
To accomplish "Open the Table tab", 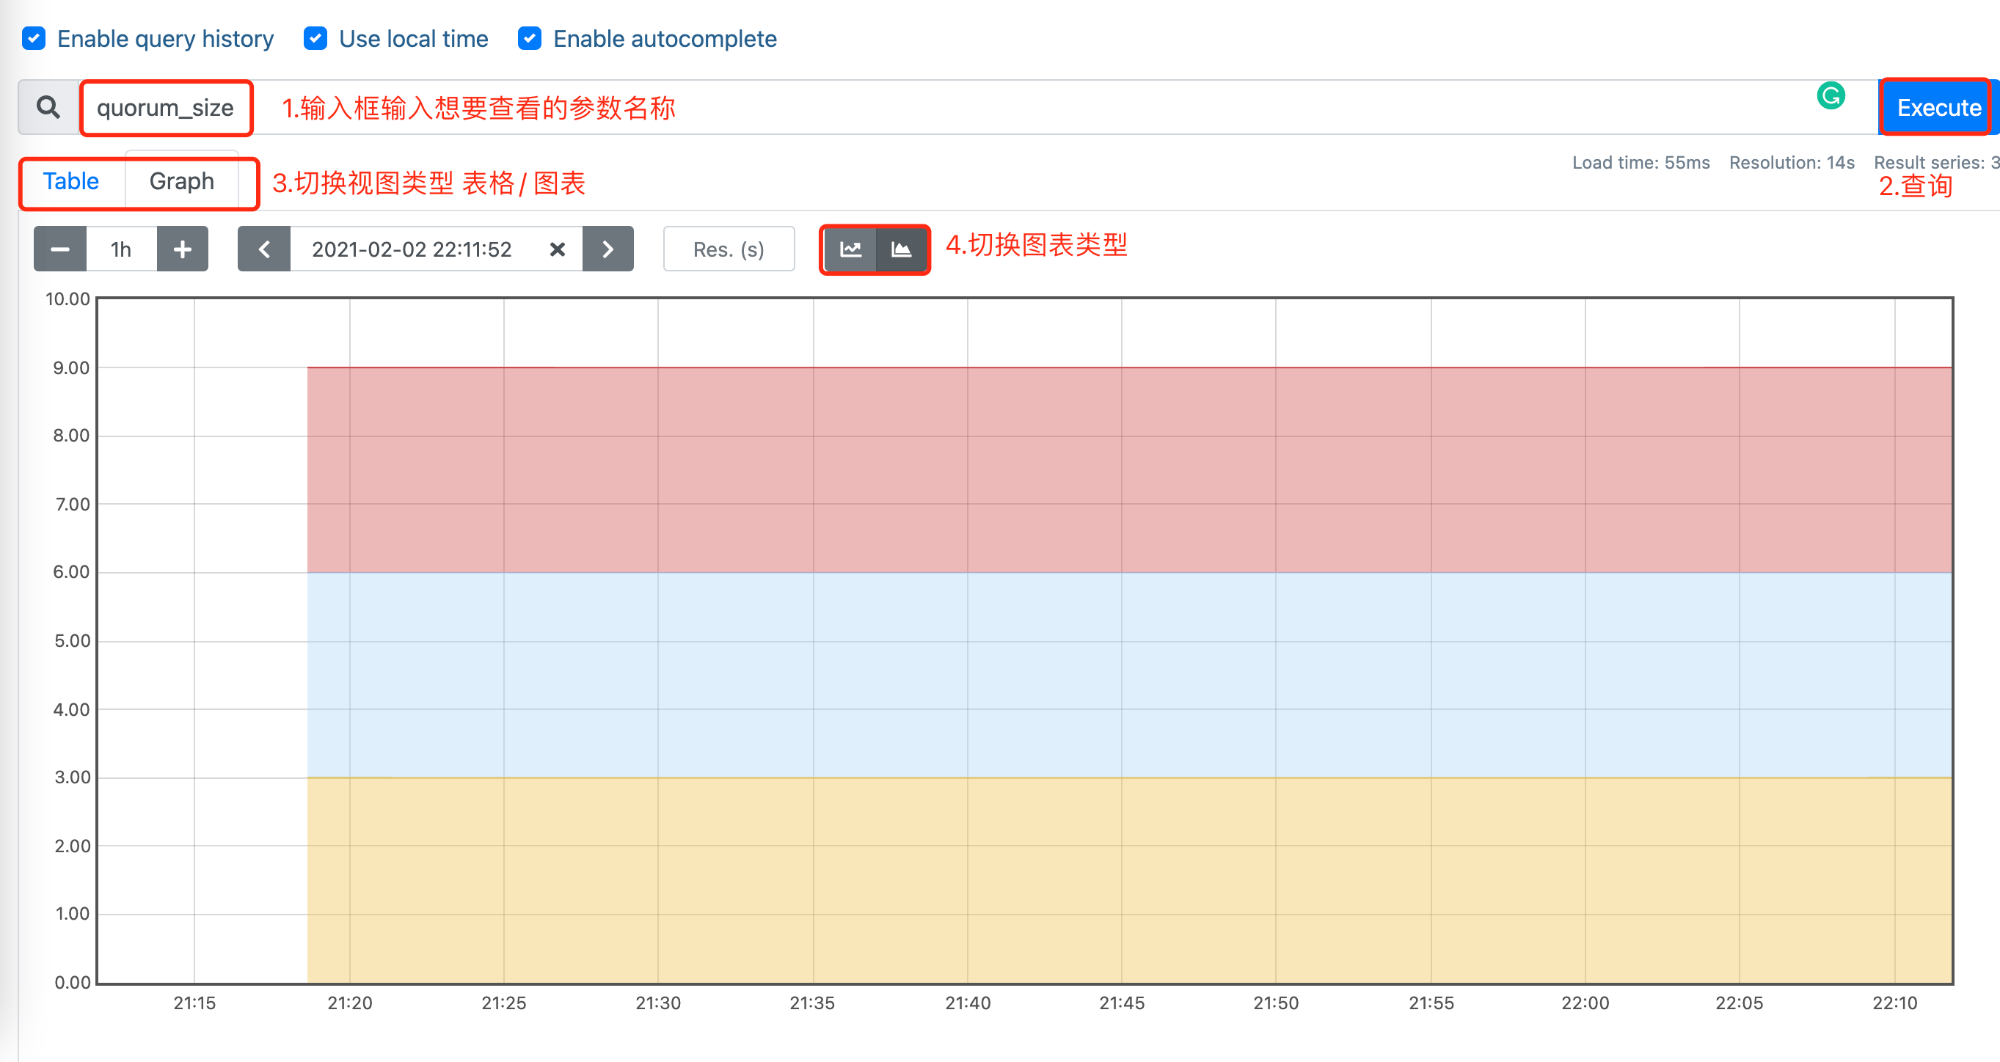I will point(71,182).
